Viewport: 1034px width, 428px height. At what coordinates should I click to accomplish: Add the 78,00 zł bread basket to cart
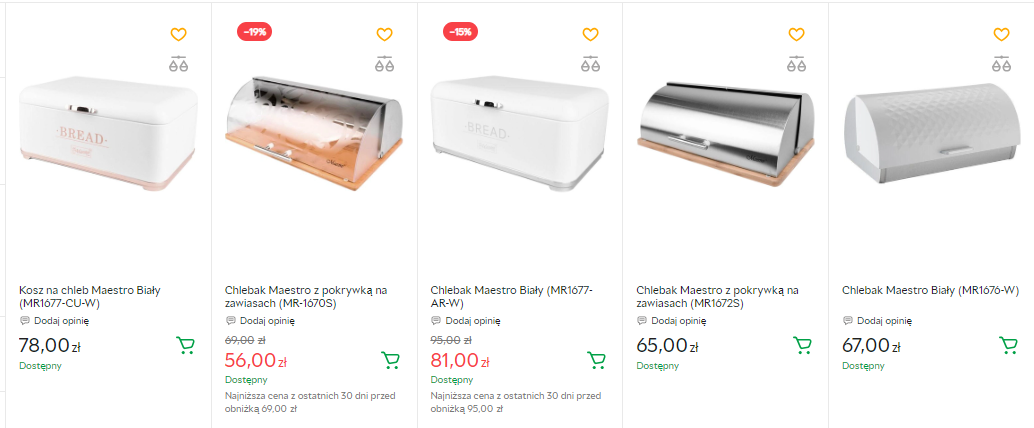185,346
